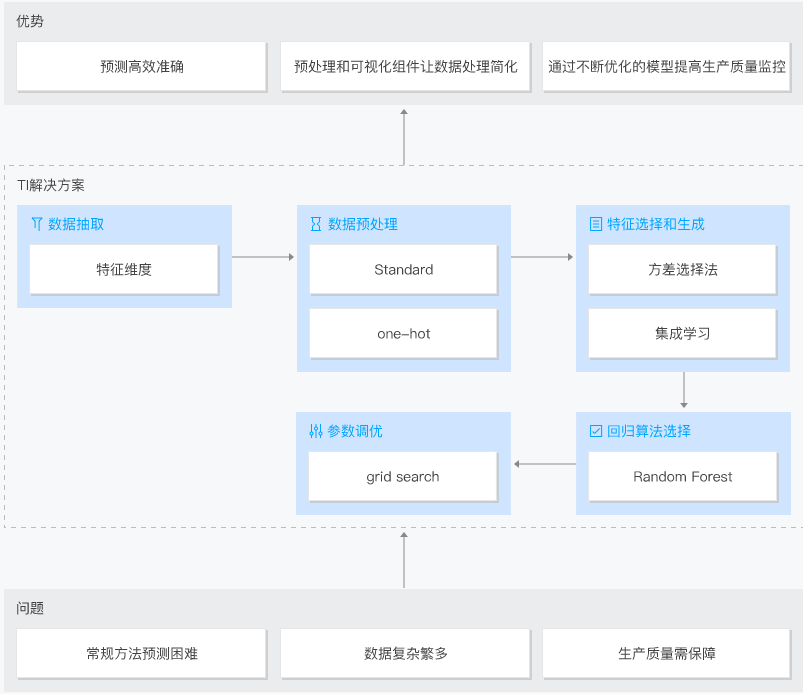Click the 问题 section label
The height and width of the screenshot is (694, 803).
pos(30,608)
